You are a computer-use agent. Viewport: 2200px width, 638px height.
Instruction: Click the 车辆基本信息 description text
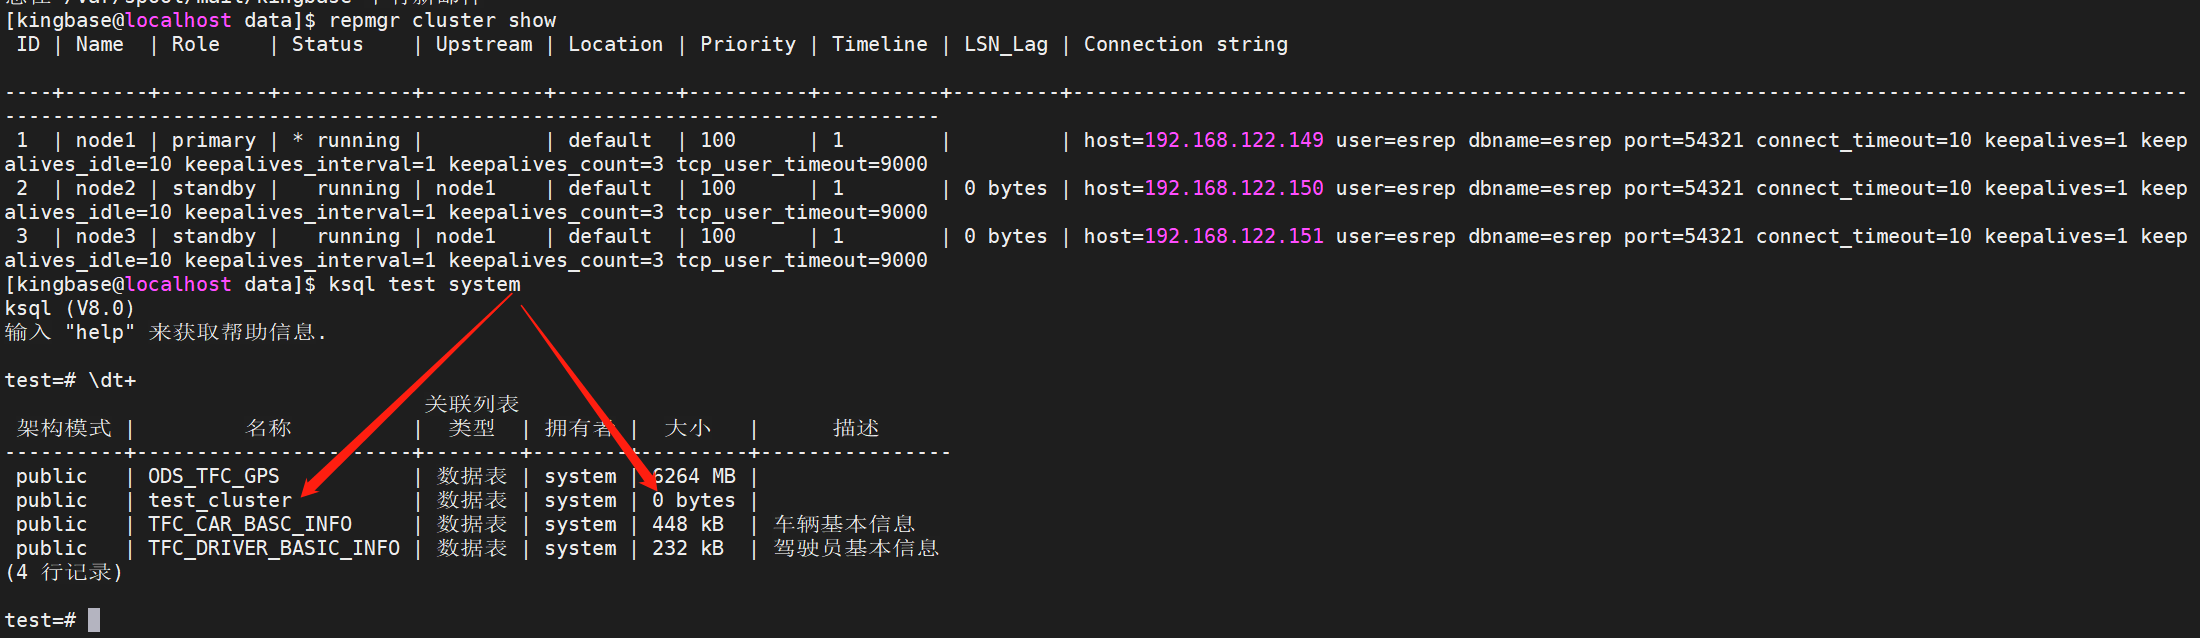844,524
